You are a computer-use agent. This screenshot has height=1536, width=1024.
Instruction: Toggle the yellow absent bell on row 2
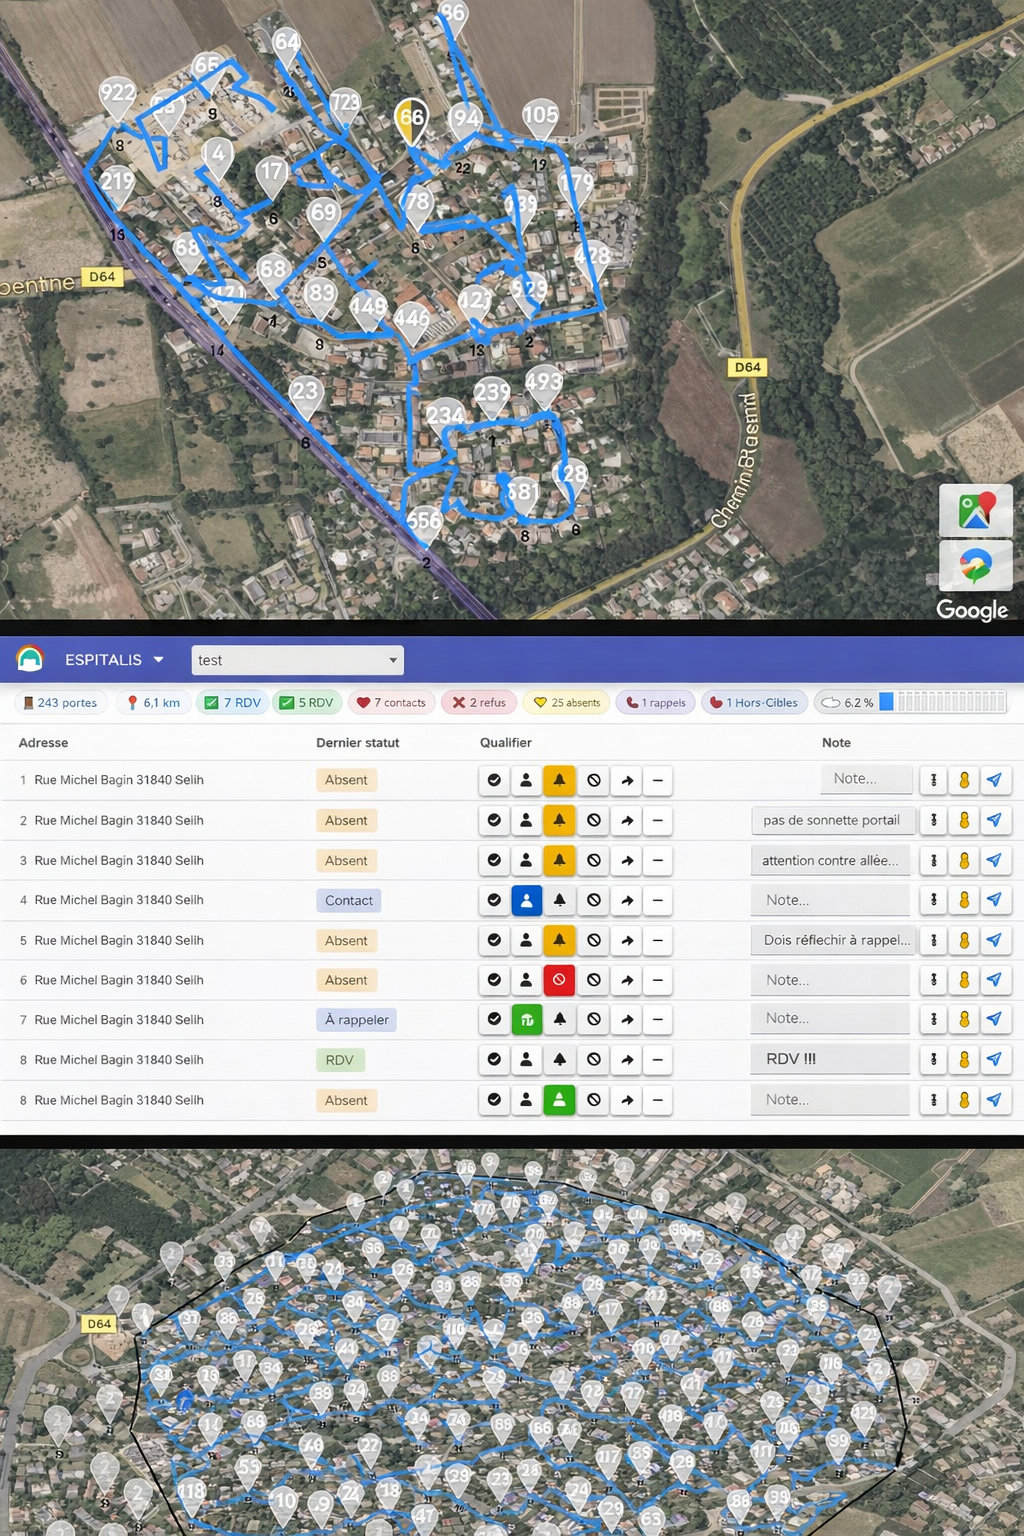pos(559,820)
